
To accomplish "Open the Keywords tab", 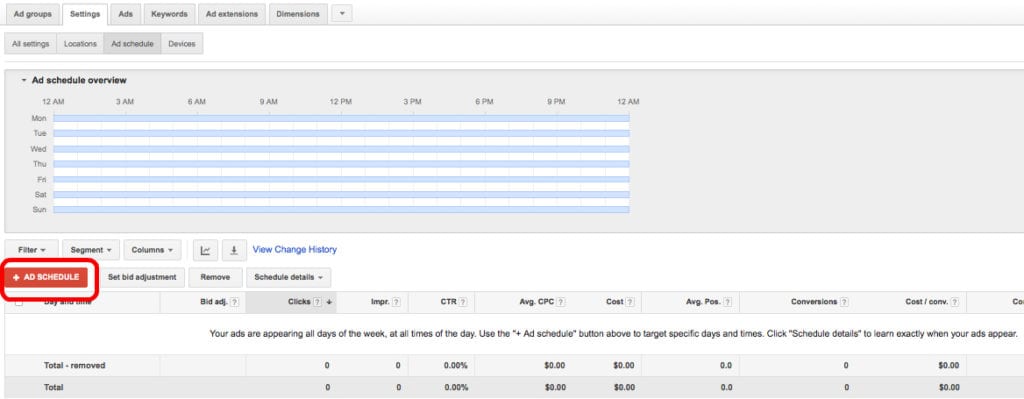I will tap(169, 14).
